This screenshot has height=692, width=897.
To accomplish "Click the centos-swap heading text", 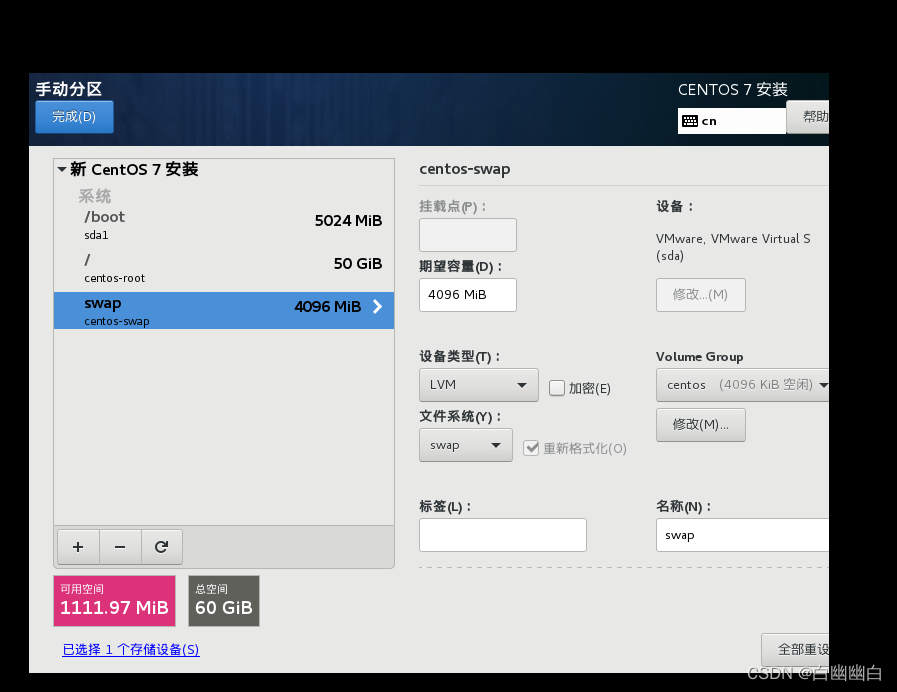I will [465, 169].
